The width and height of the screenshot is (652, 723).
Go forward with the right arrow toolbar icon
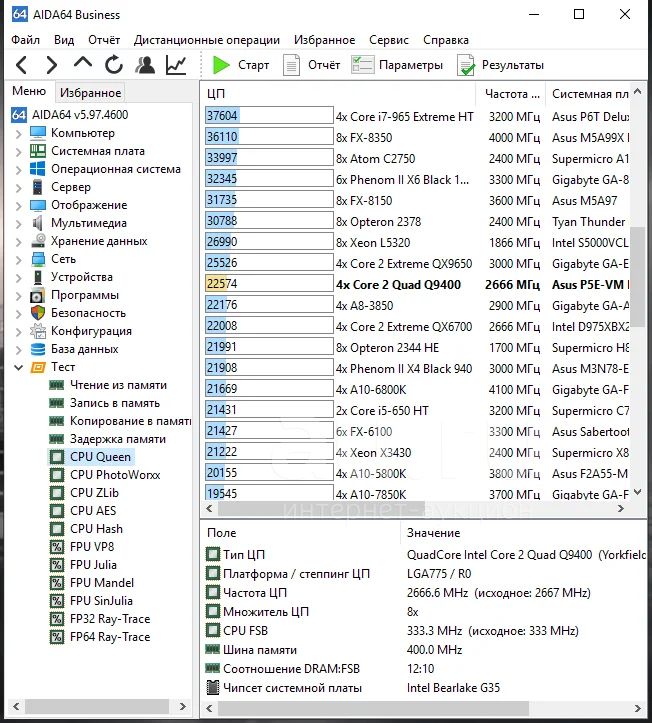(52, 65)
